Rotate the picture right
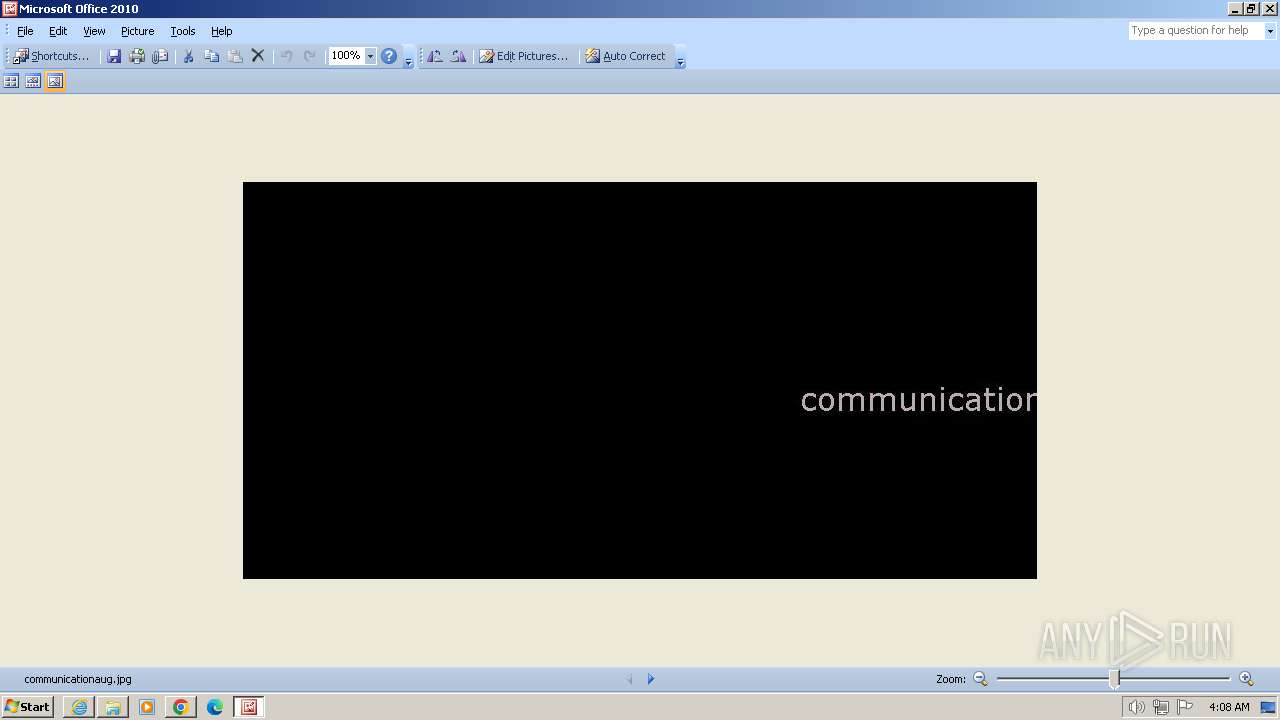 click(x=458, y=56)
